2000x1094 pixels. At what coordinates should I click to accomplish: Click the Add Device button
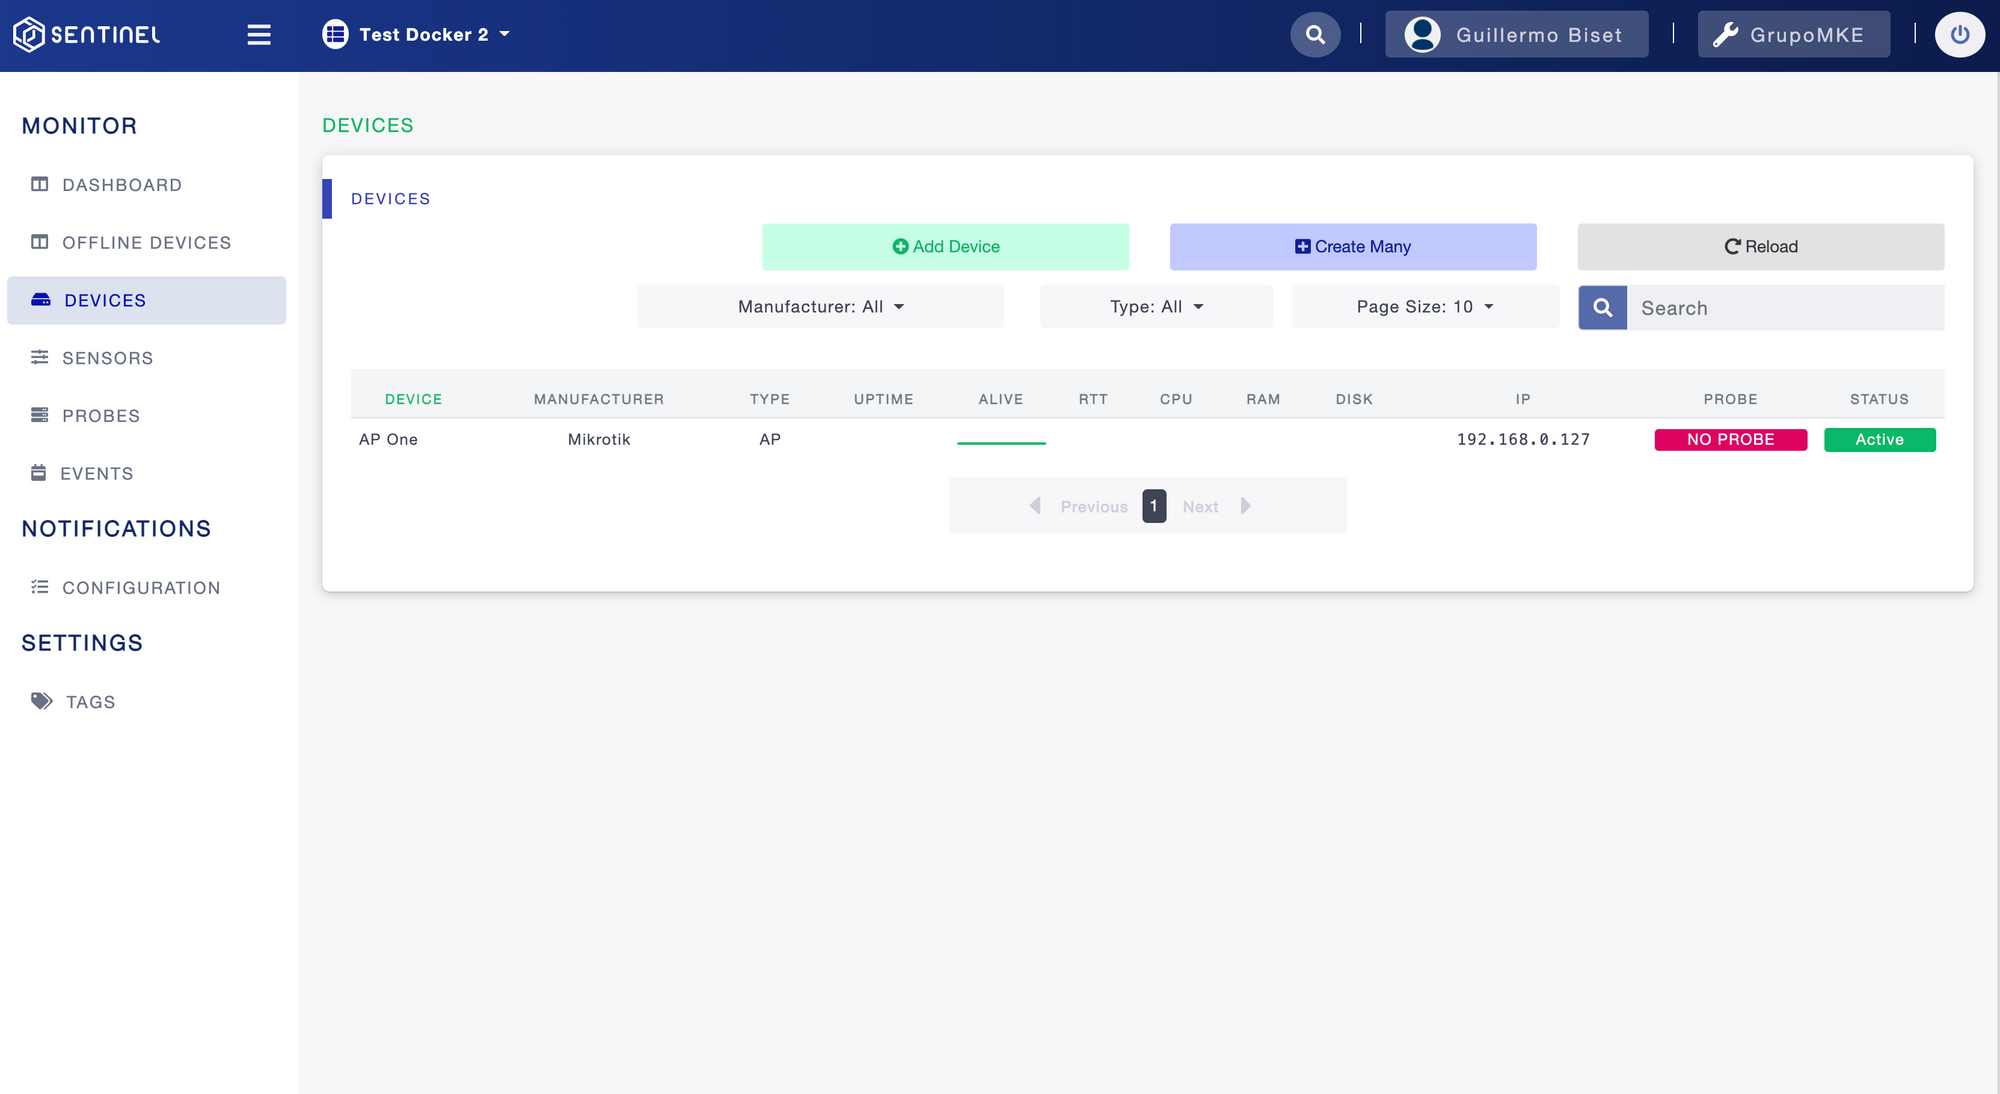[x=946, y=247]
